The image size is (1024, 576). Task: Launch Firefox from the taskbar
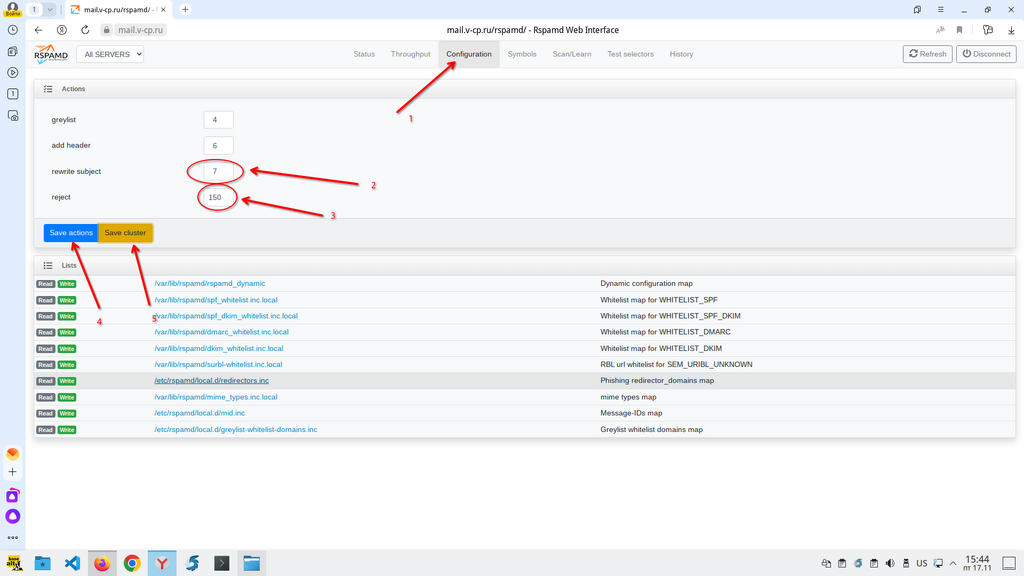pos(102,563)
